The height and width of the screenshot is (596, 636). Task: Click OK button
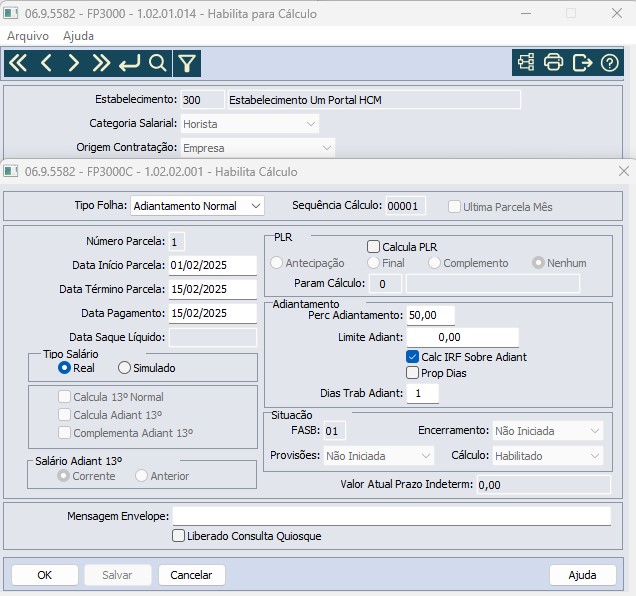(45, 575)
